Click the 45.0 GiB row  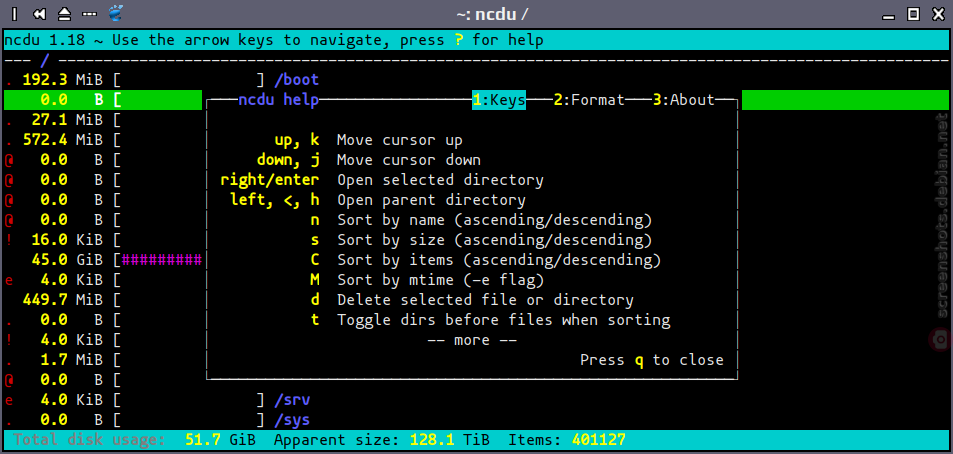click(103, 261)
